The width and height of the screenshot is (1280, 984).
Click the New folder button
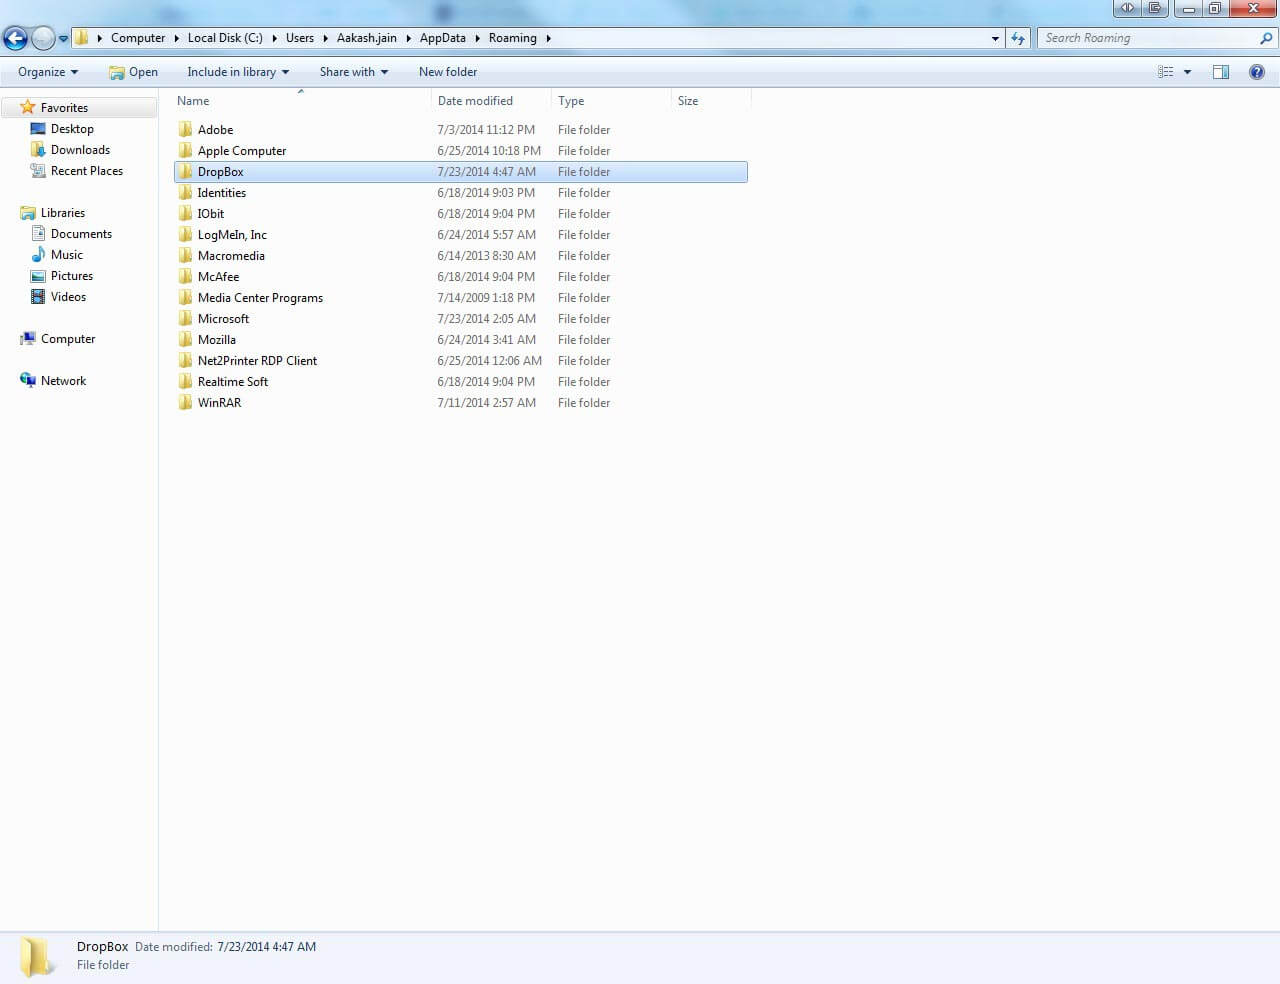(447, 72)
